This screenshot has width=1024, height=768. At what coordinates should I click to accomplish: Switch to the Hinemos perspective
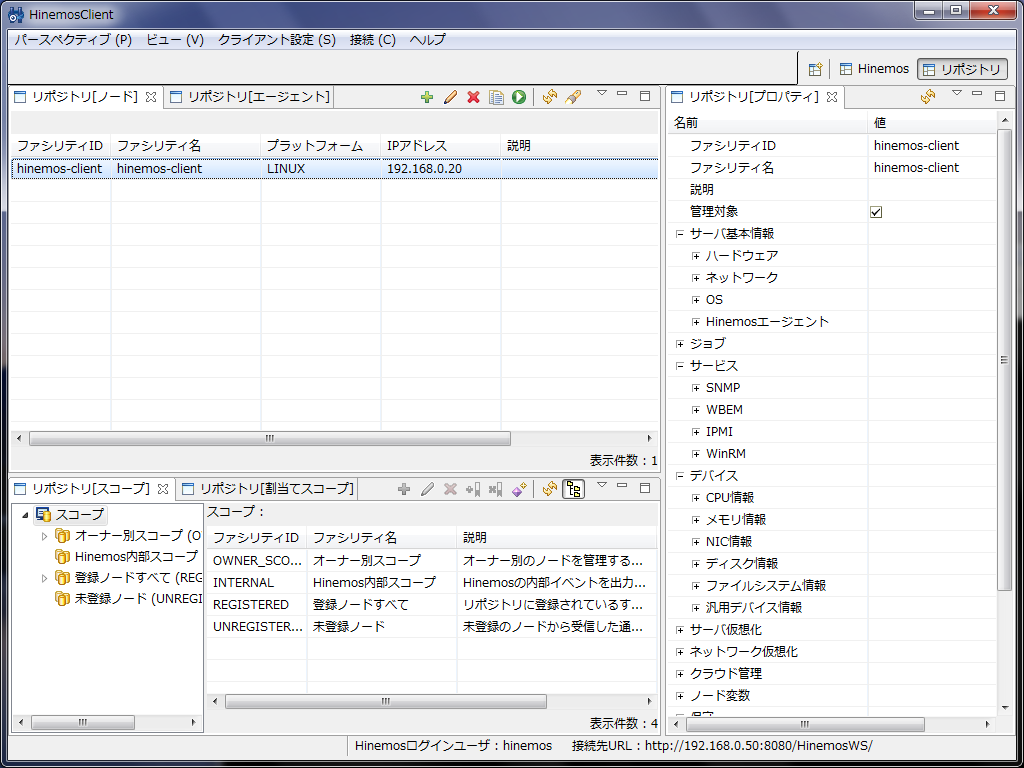(x=874, y=69)
